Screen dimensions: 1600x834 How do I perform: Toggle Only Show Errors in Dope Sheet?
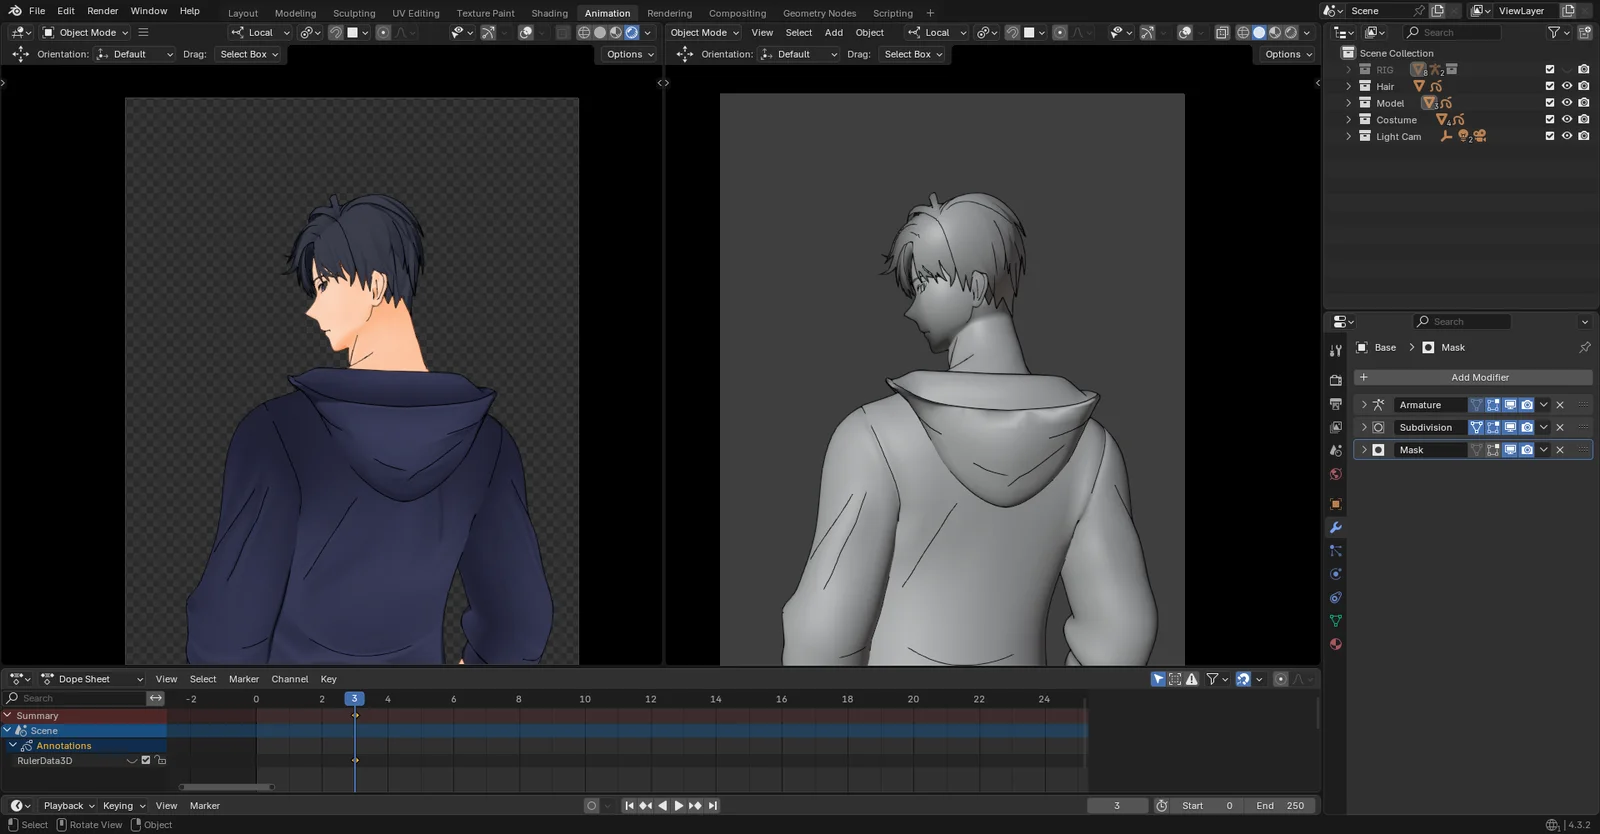click(1192, 679)
